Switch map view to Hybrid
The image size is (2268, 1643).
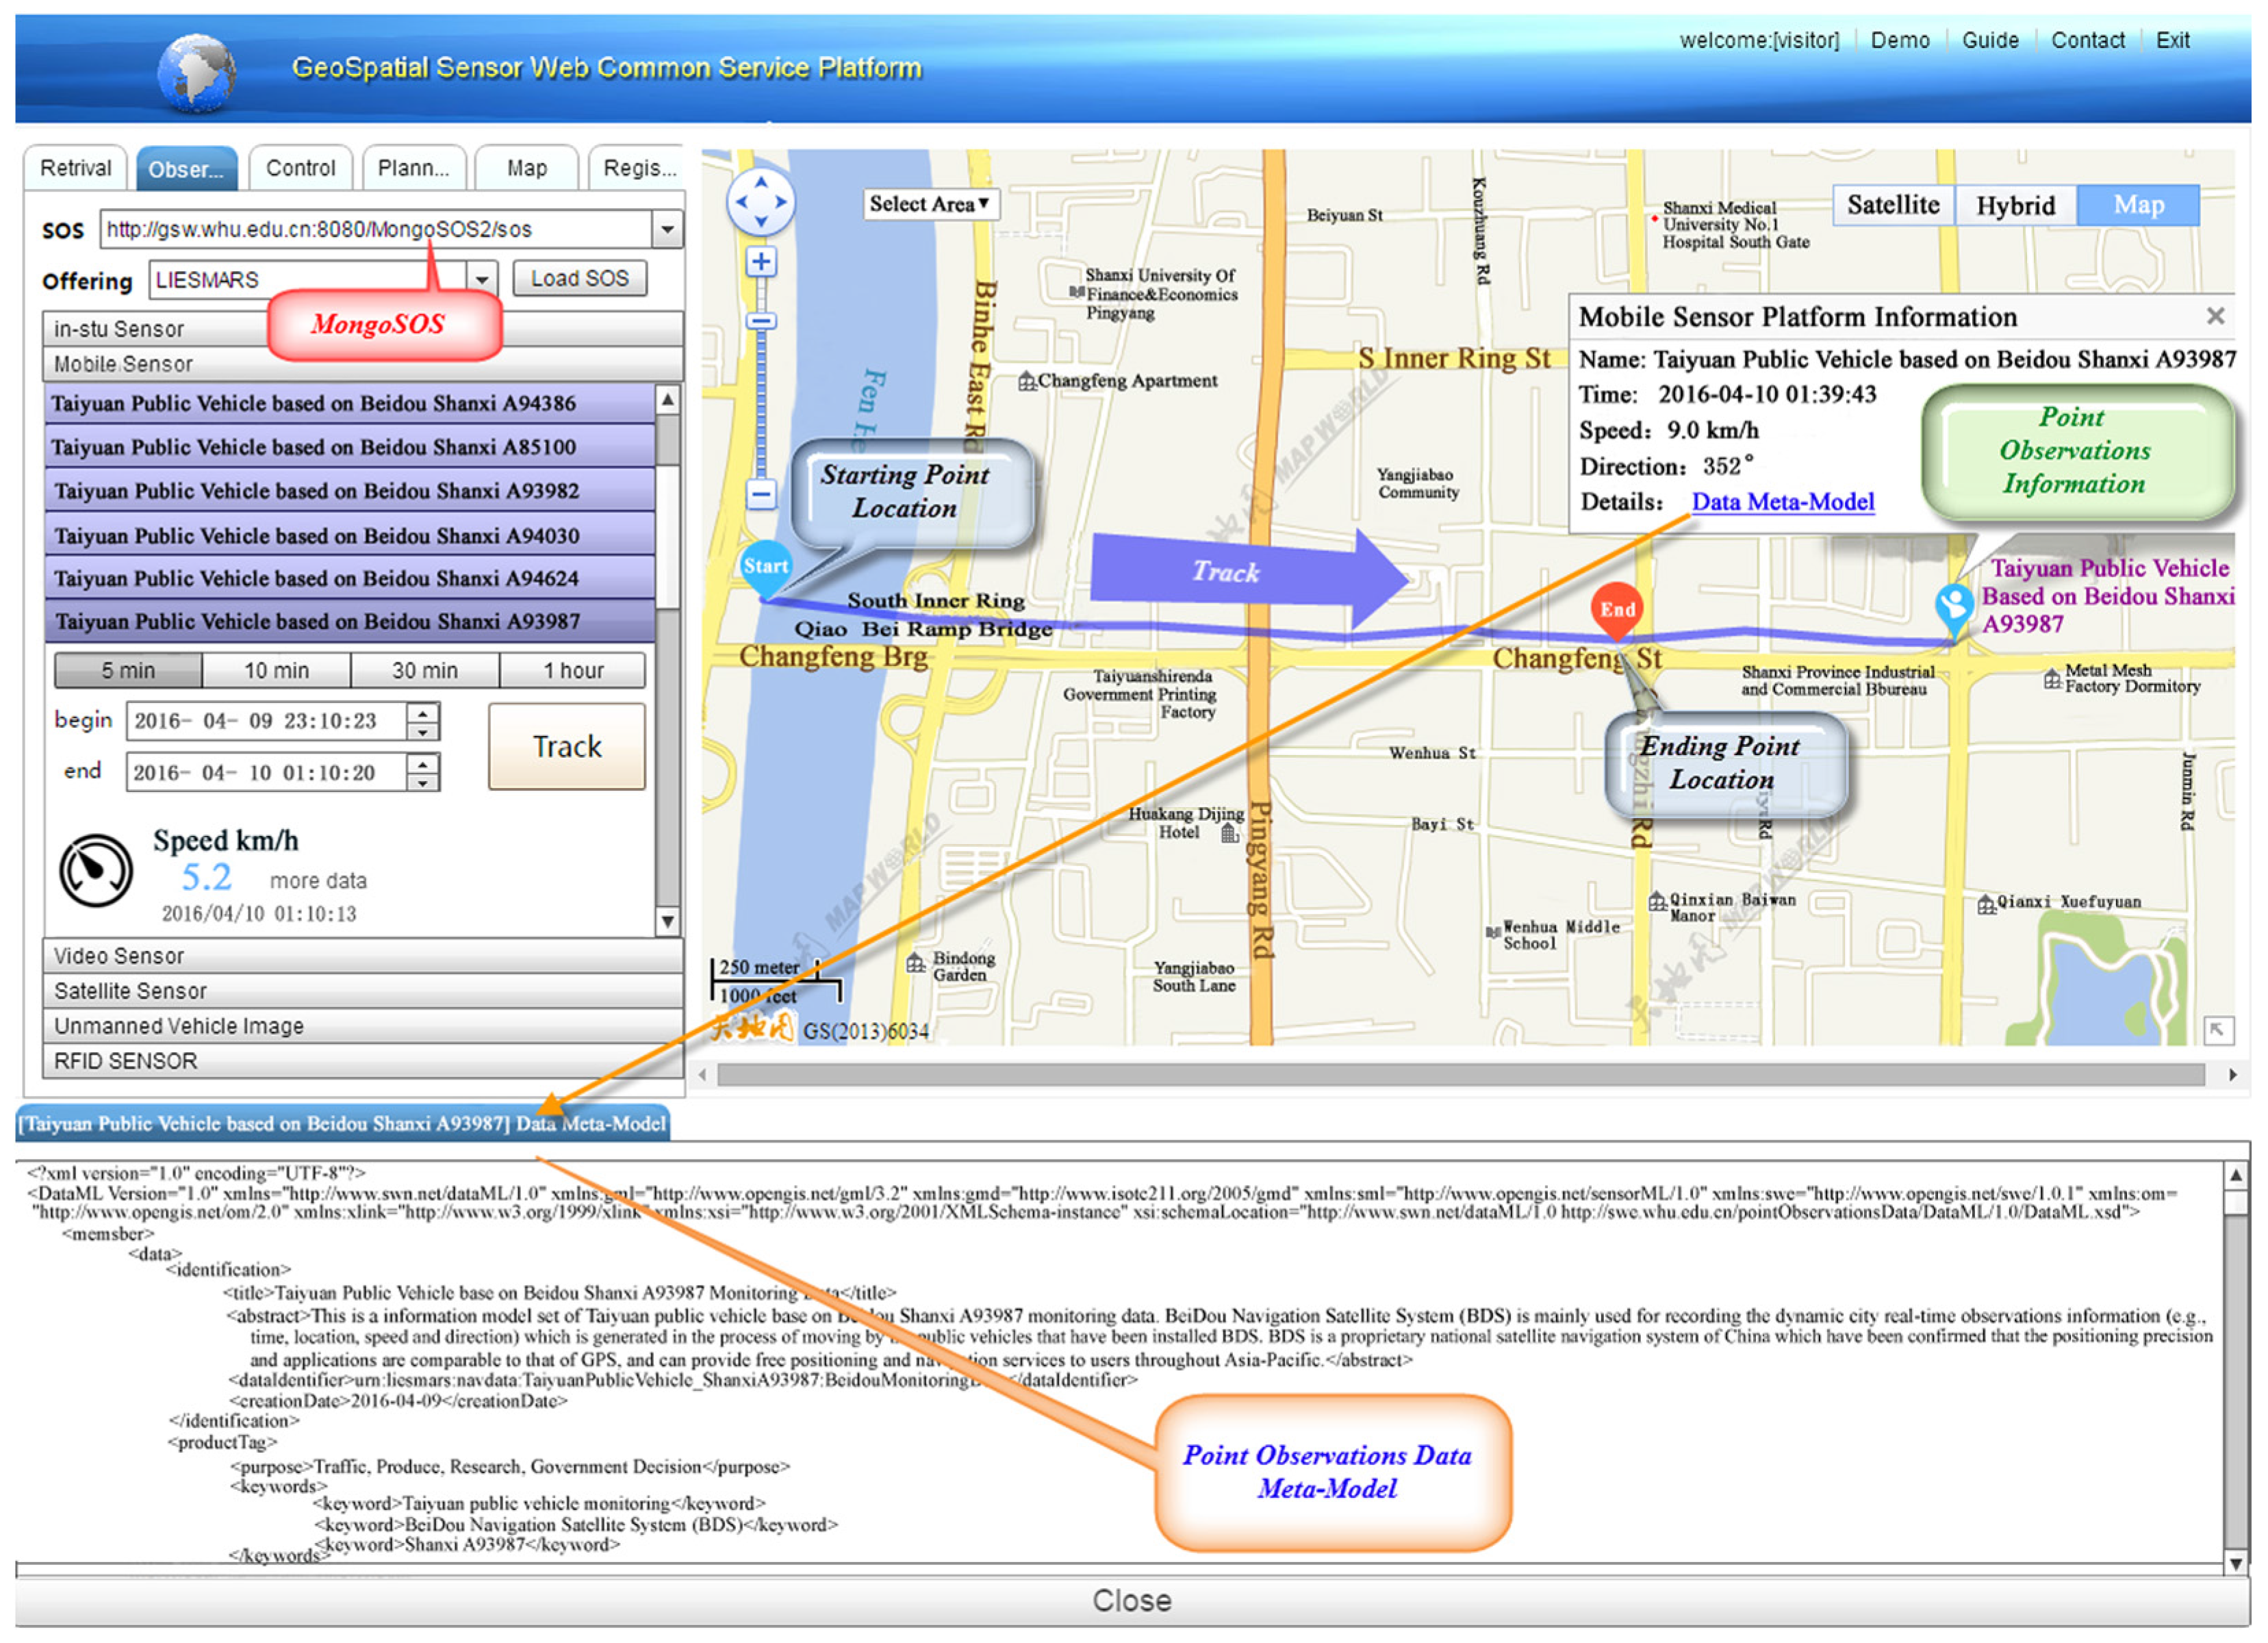pos(2015,205)
